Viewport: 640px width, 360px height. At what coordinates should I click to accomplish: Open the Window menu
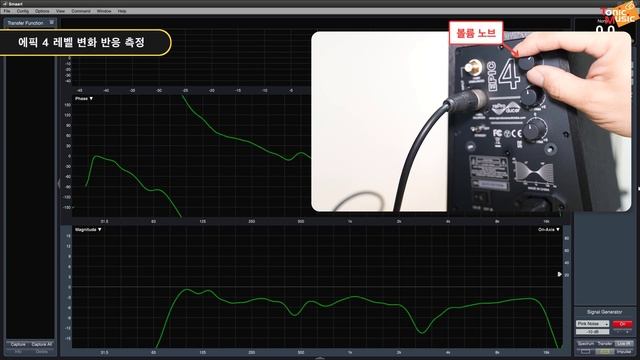coord(104,11)
